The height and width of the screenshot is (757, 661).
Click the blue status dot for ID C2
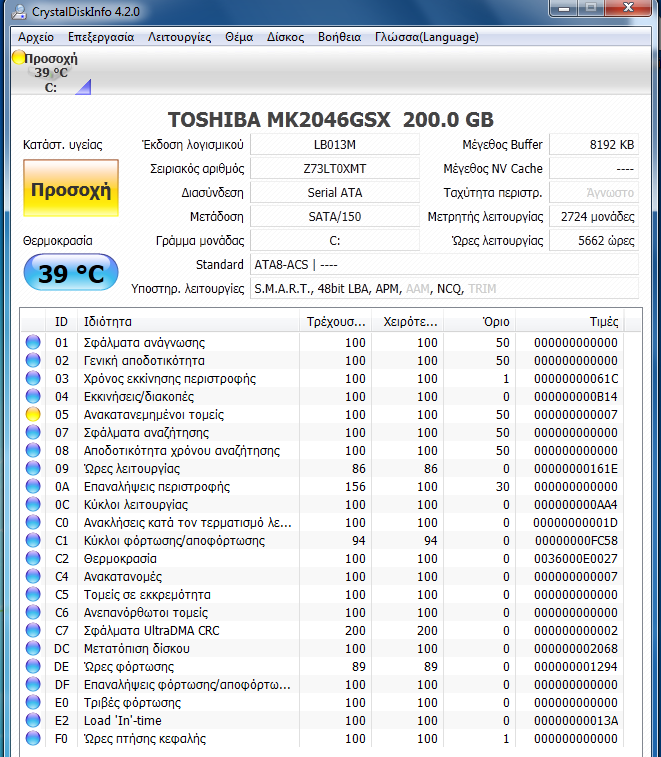pyautogui.click(x=33, y=559)
